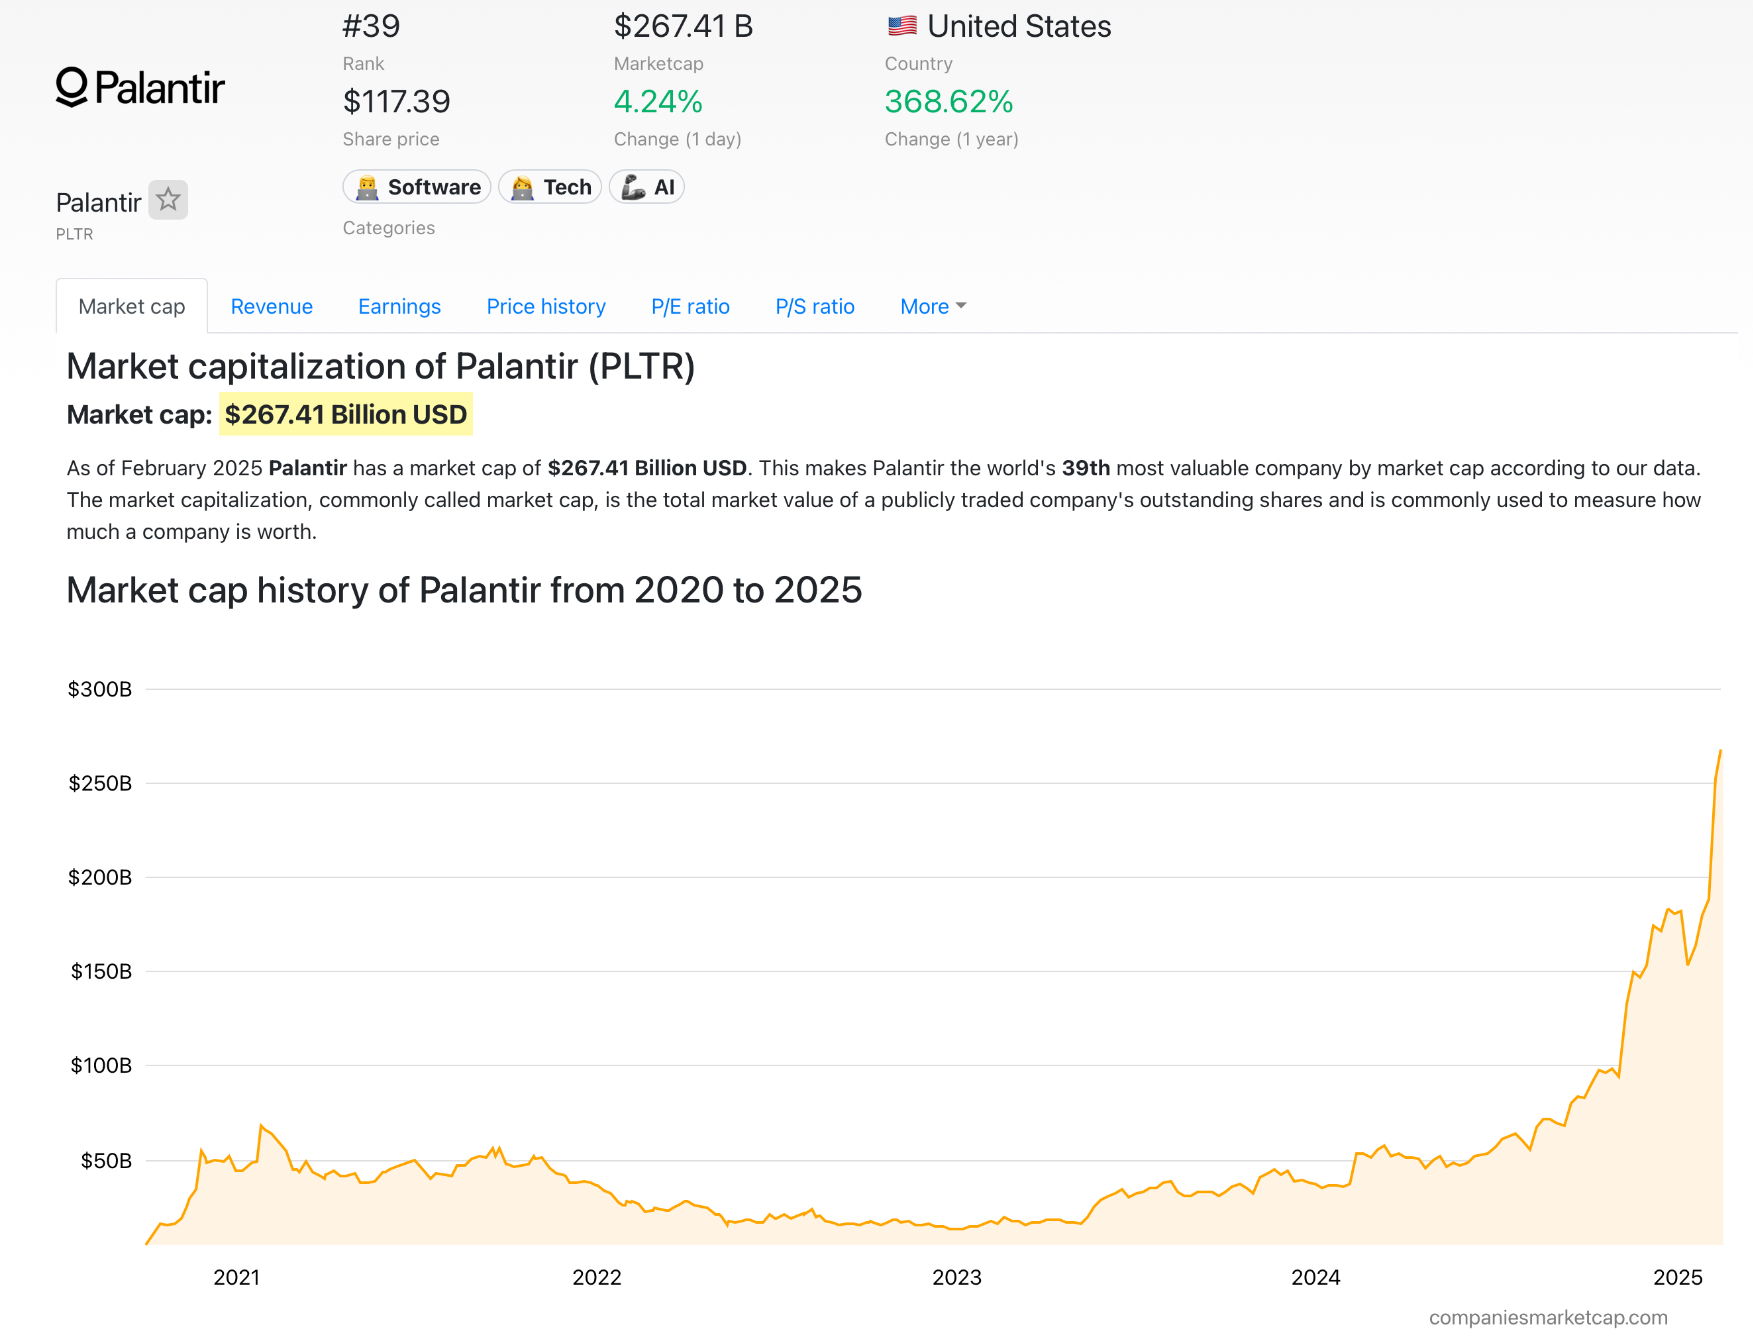Screen dimensions: 1753x1344
Task: Open the Tech category tag
Action: [x=550, y=187]
